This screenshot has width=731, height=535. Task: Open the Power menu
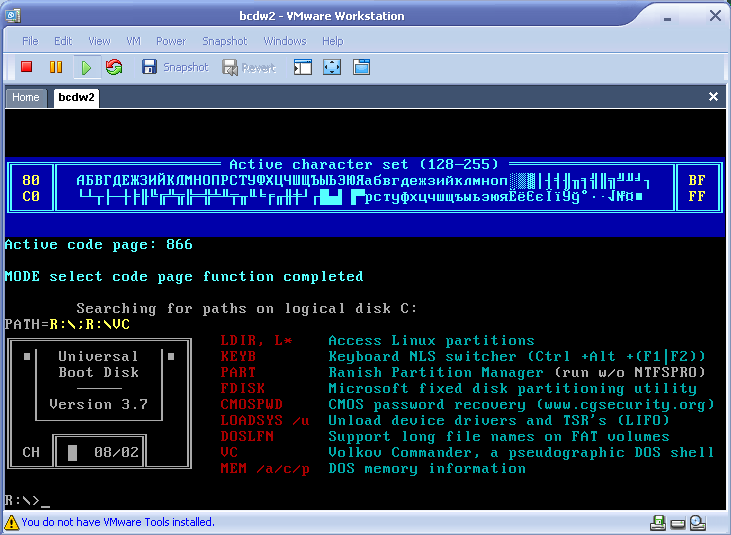pos(171,41)
